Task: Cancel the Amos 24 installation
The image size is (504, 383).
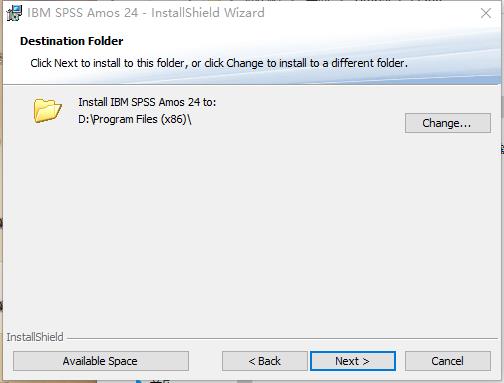Action: click(x=448, y=361)
